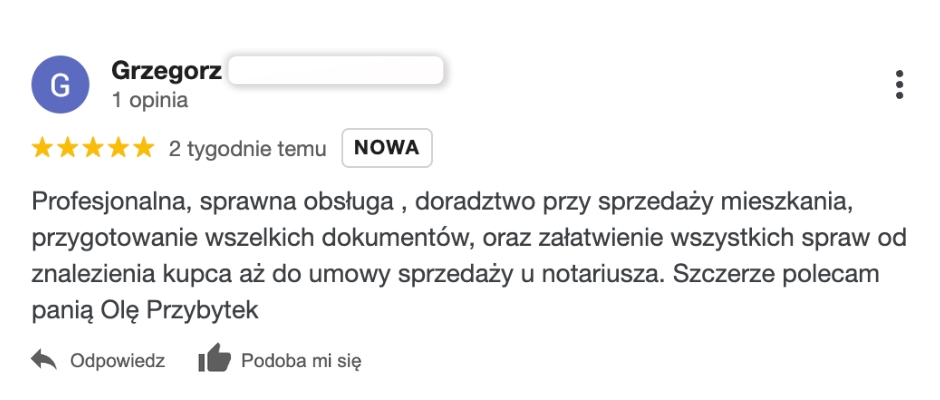Click the line 'przygotowanie wszelkich dokumentów'
The height and width of the screenshot is (400, 940).
[x=254, y=239]
